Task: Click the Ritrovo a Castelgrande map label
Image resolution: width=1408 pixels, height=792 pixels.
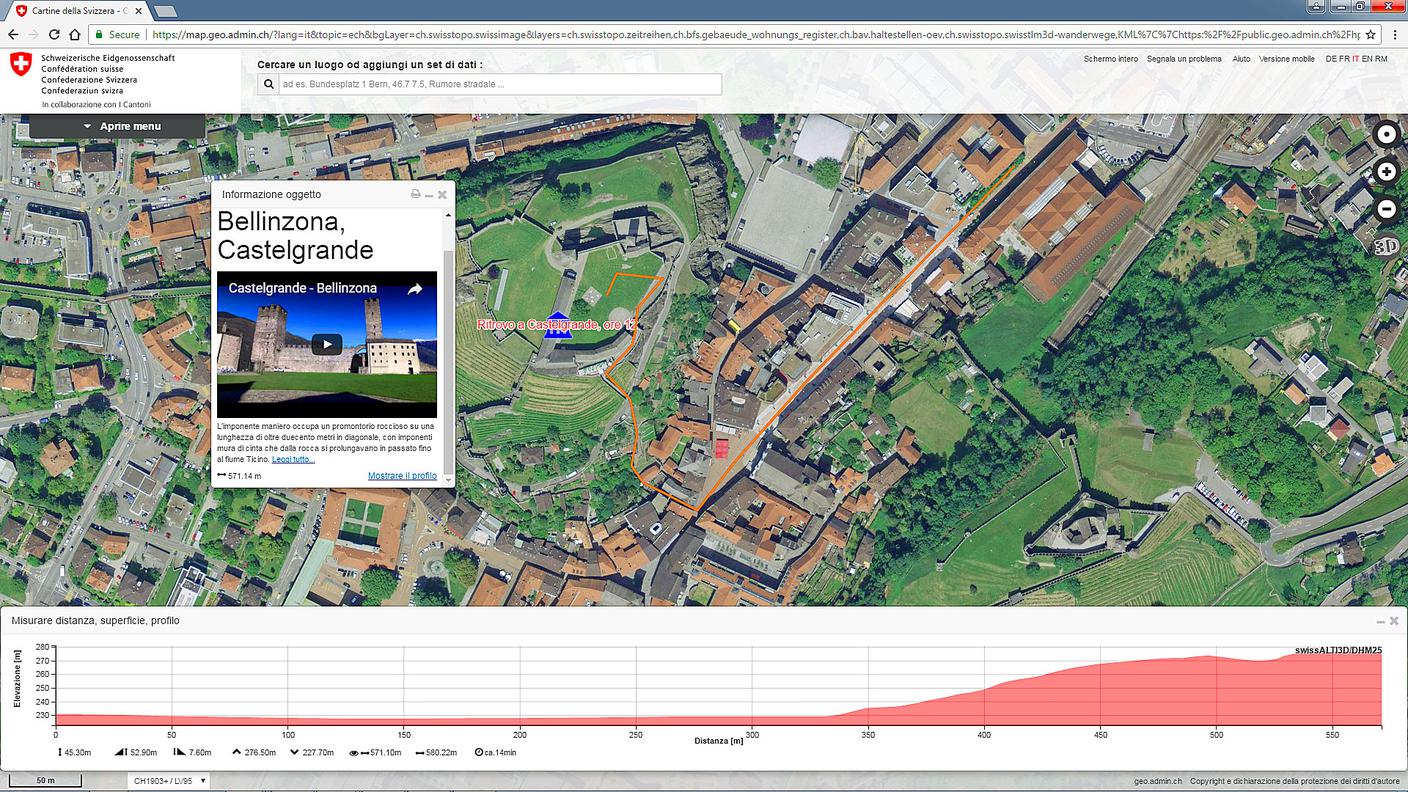Action: click(556, 325)
